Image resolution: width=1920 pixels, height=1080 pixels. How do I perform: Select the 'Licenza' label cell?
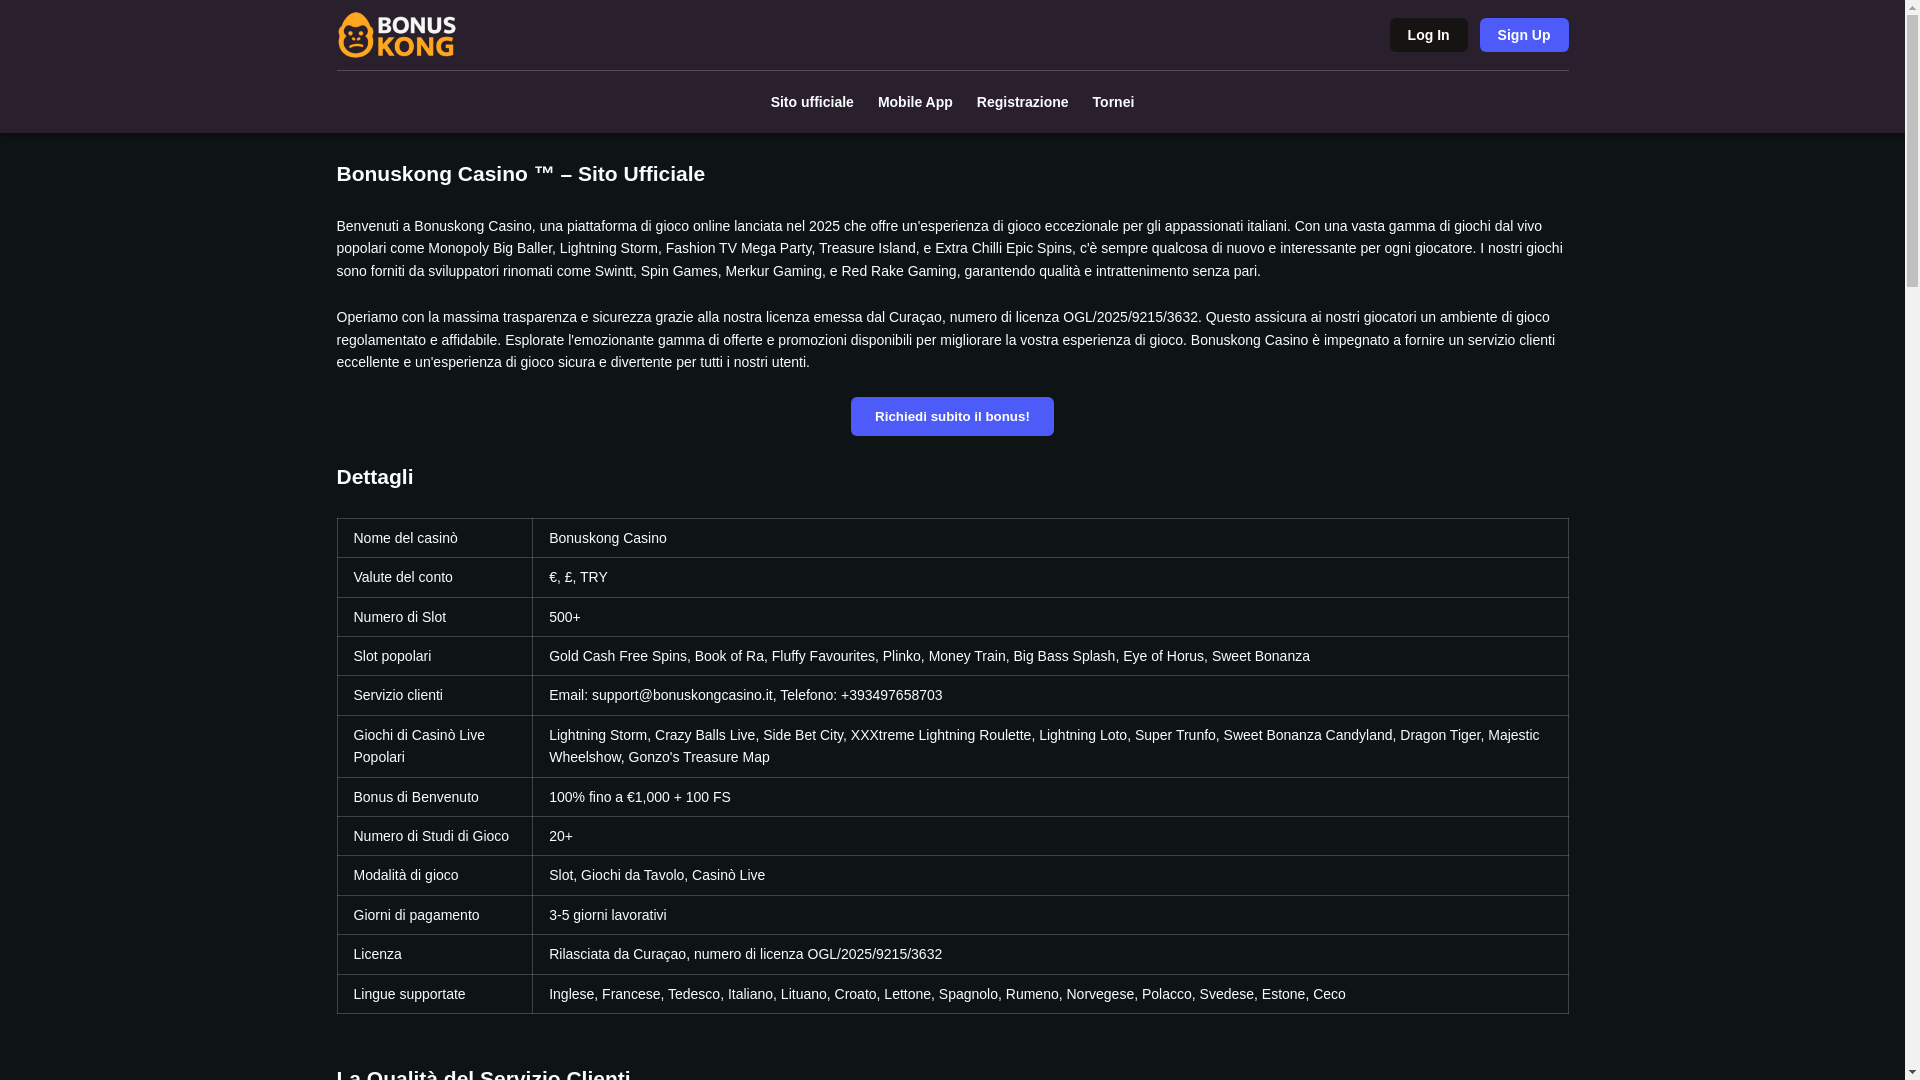(434, 954)
